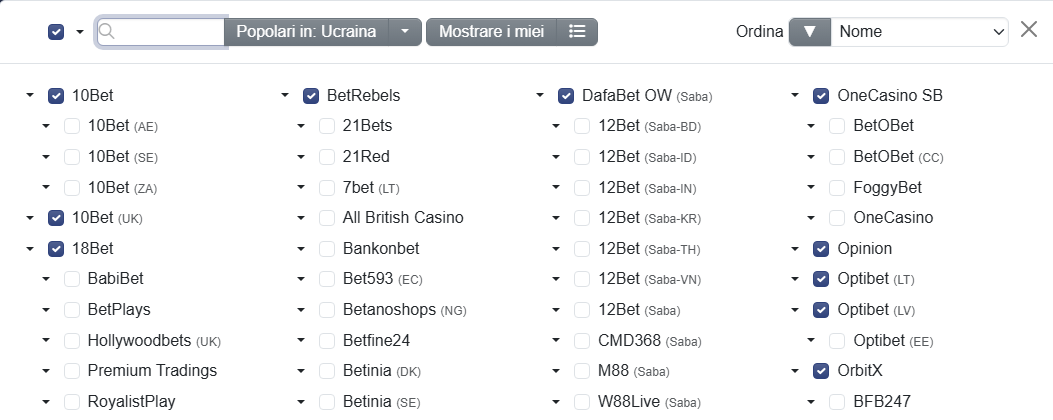Image resolution: width=1053 pixels, height=420 pixels.
Task: Open arrow next to select-all checkbox
Action: 80,32
